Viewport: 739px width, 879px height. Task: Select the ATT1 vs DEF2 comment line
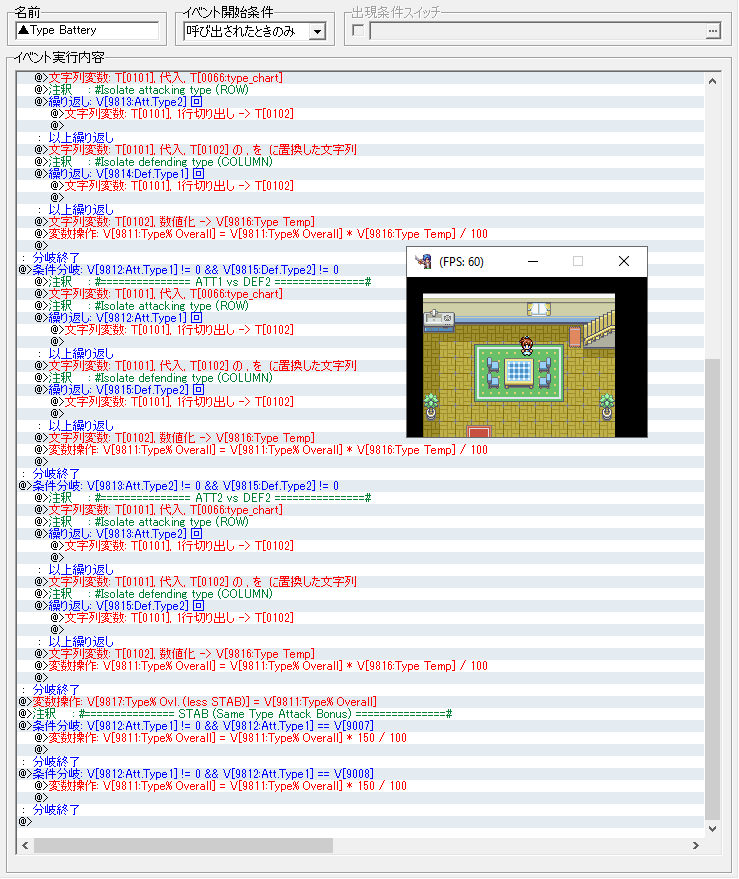[361, 282]
